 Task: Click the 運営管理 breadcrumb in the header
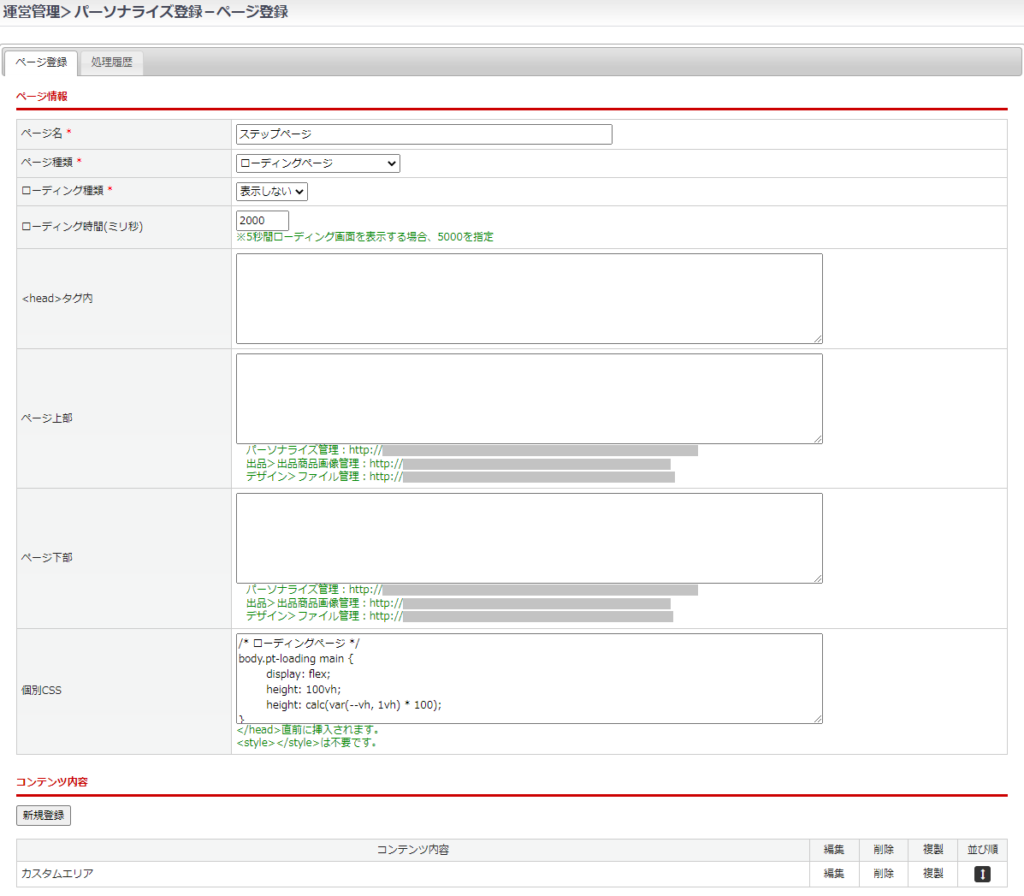[x=31, y=12]
